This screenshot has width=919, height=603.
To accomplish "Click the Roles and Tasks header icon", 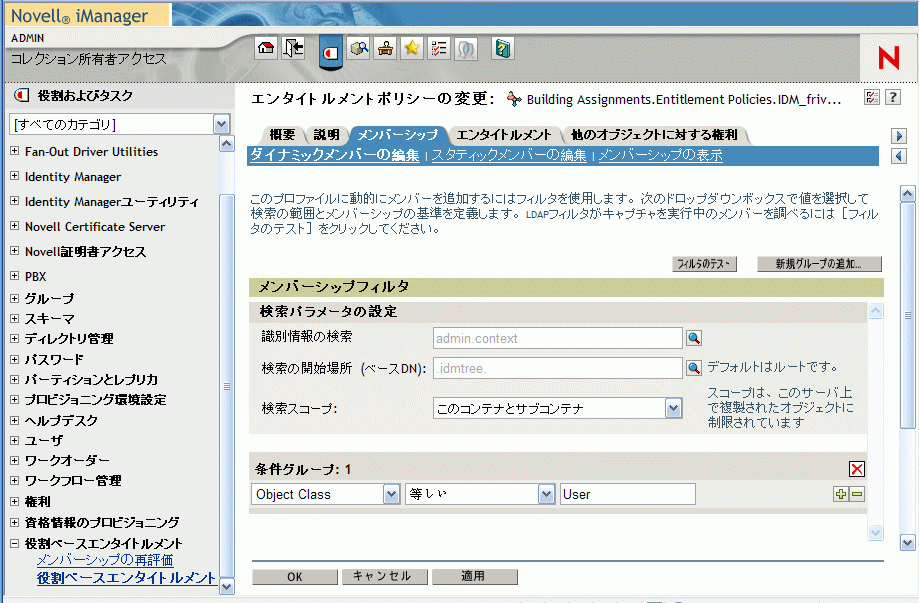I will click(x=22, y=95).
